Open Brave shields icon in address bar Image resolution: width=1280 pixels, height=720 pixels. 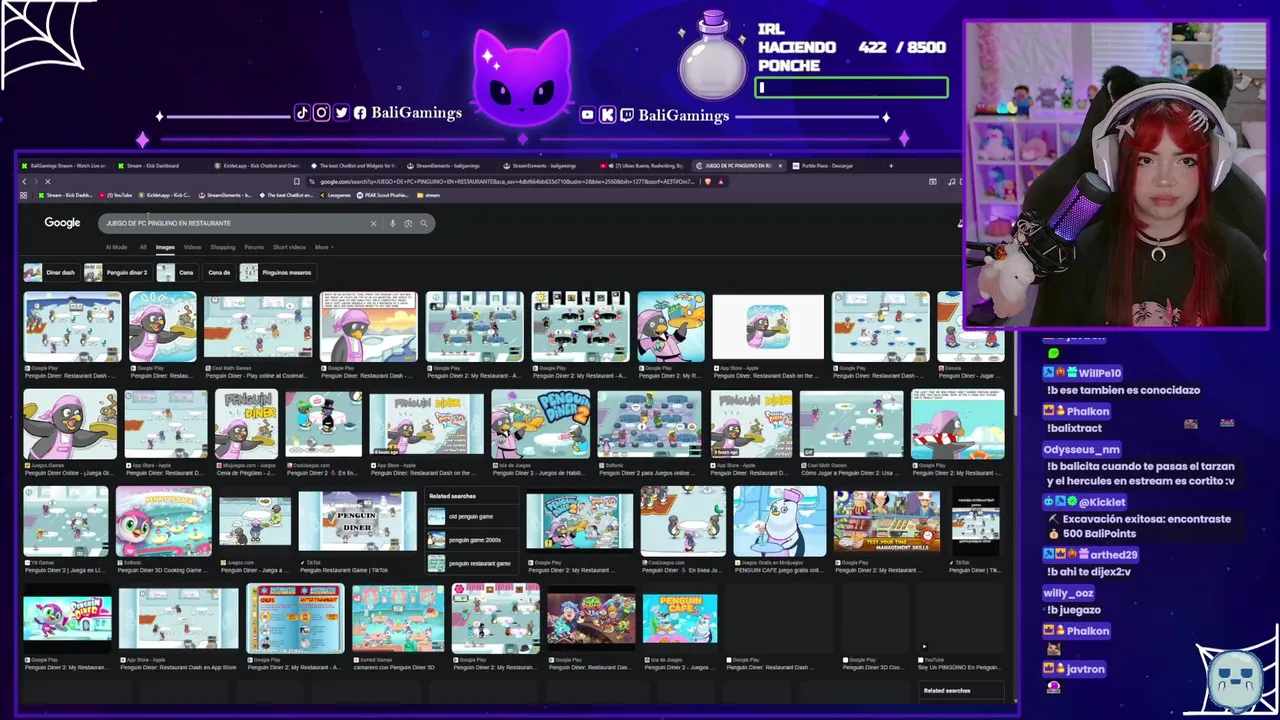708,182
